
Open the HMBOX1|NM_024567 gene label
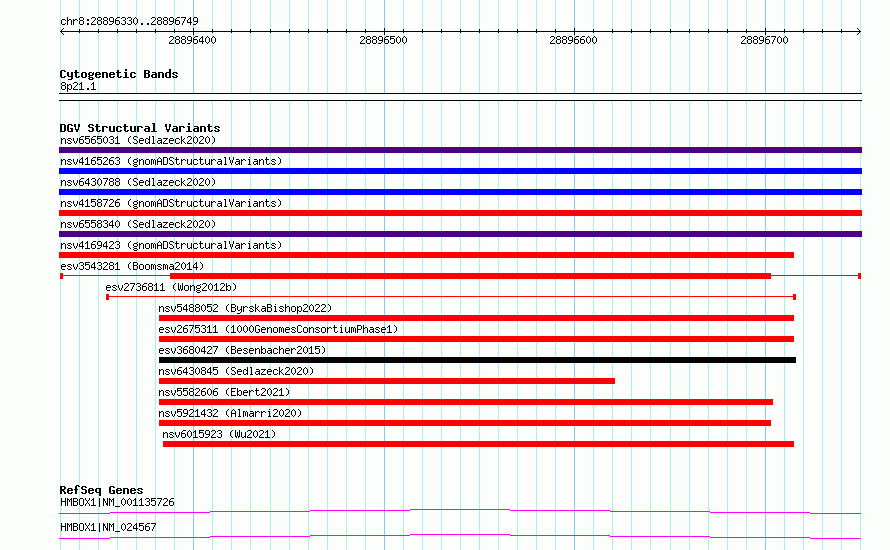pos(108,527)
